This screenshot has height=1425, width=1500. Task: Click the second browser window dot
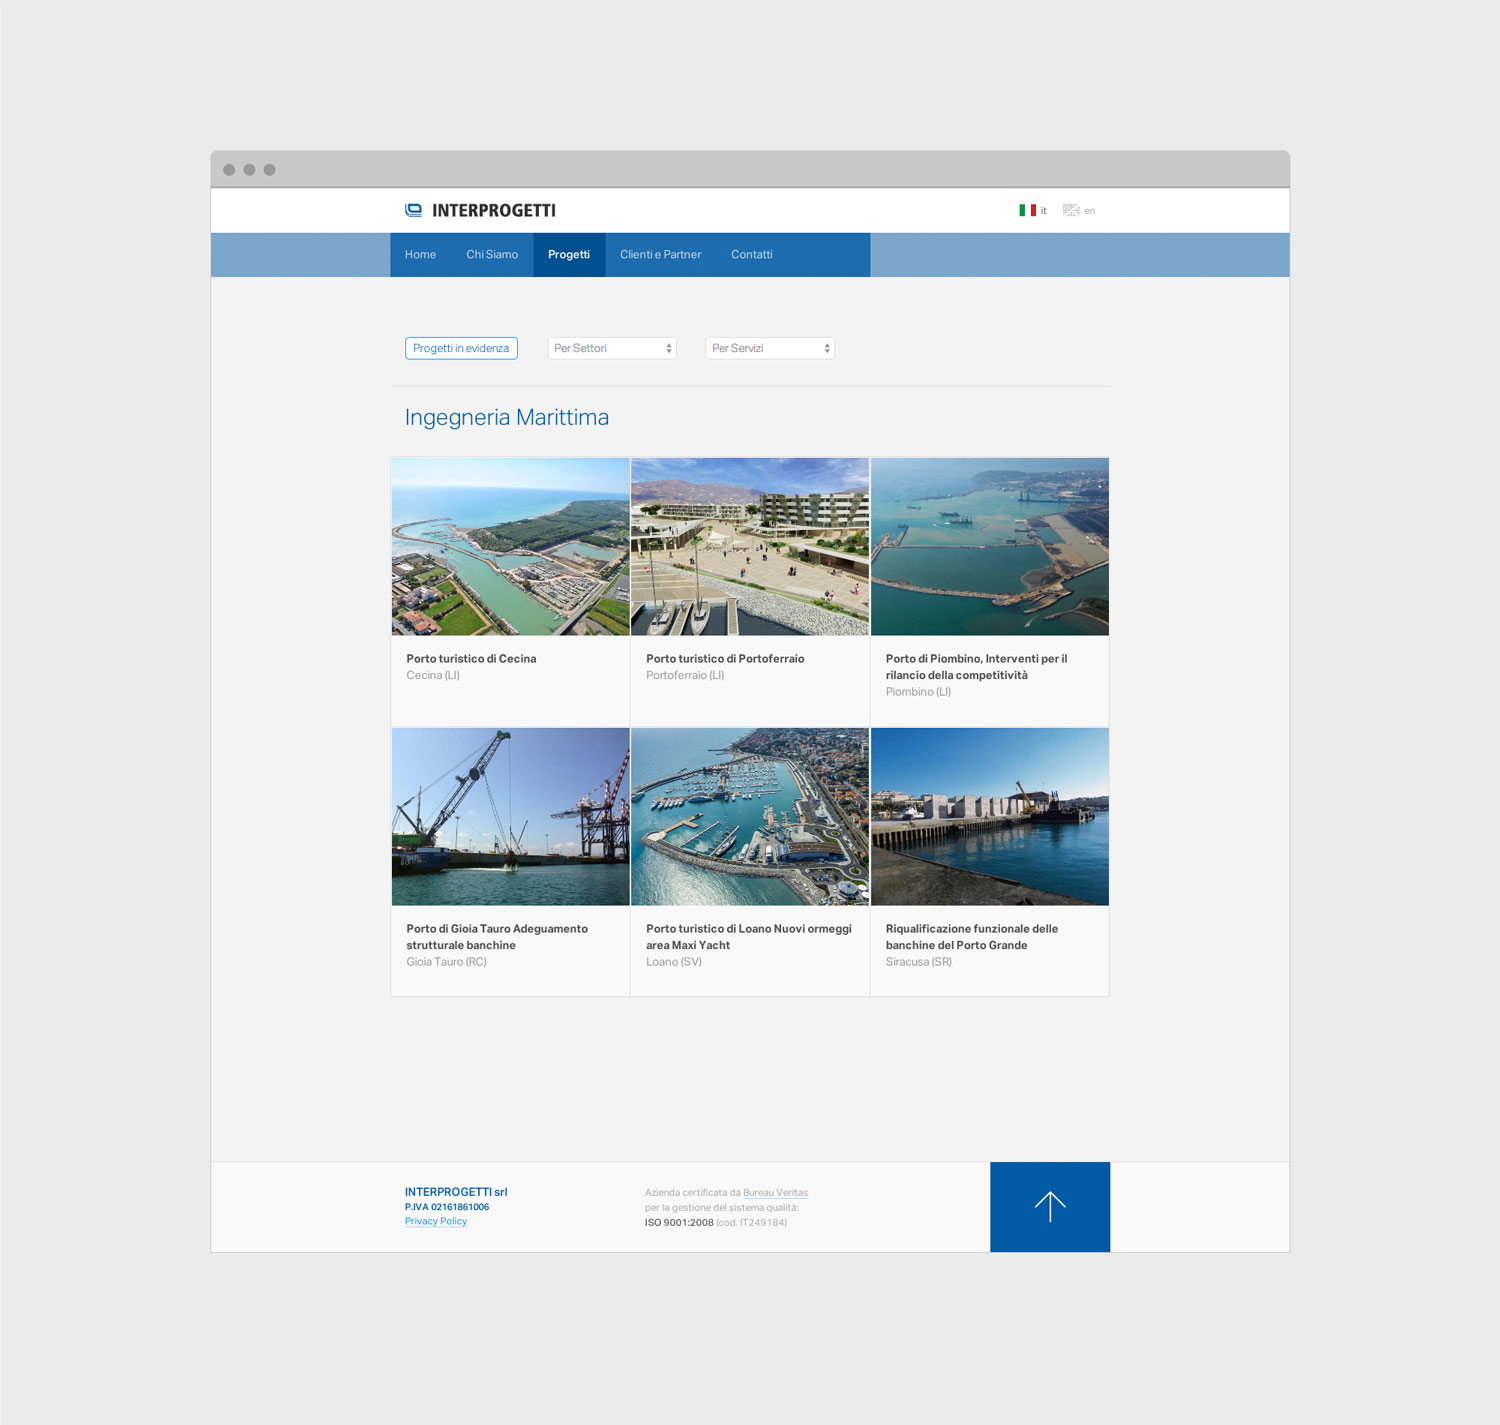249,170
